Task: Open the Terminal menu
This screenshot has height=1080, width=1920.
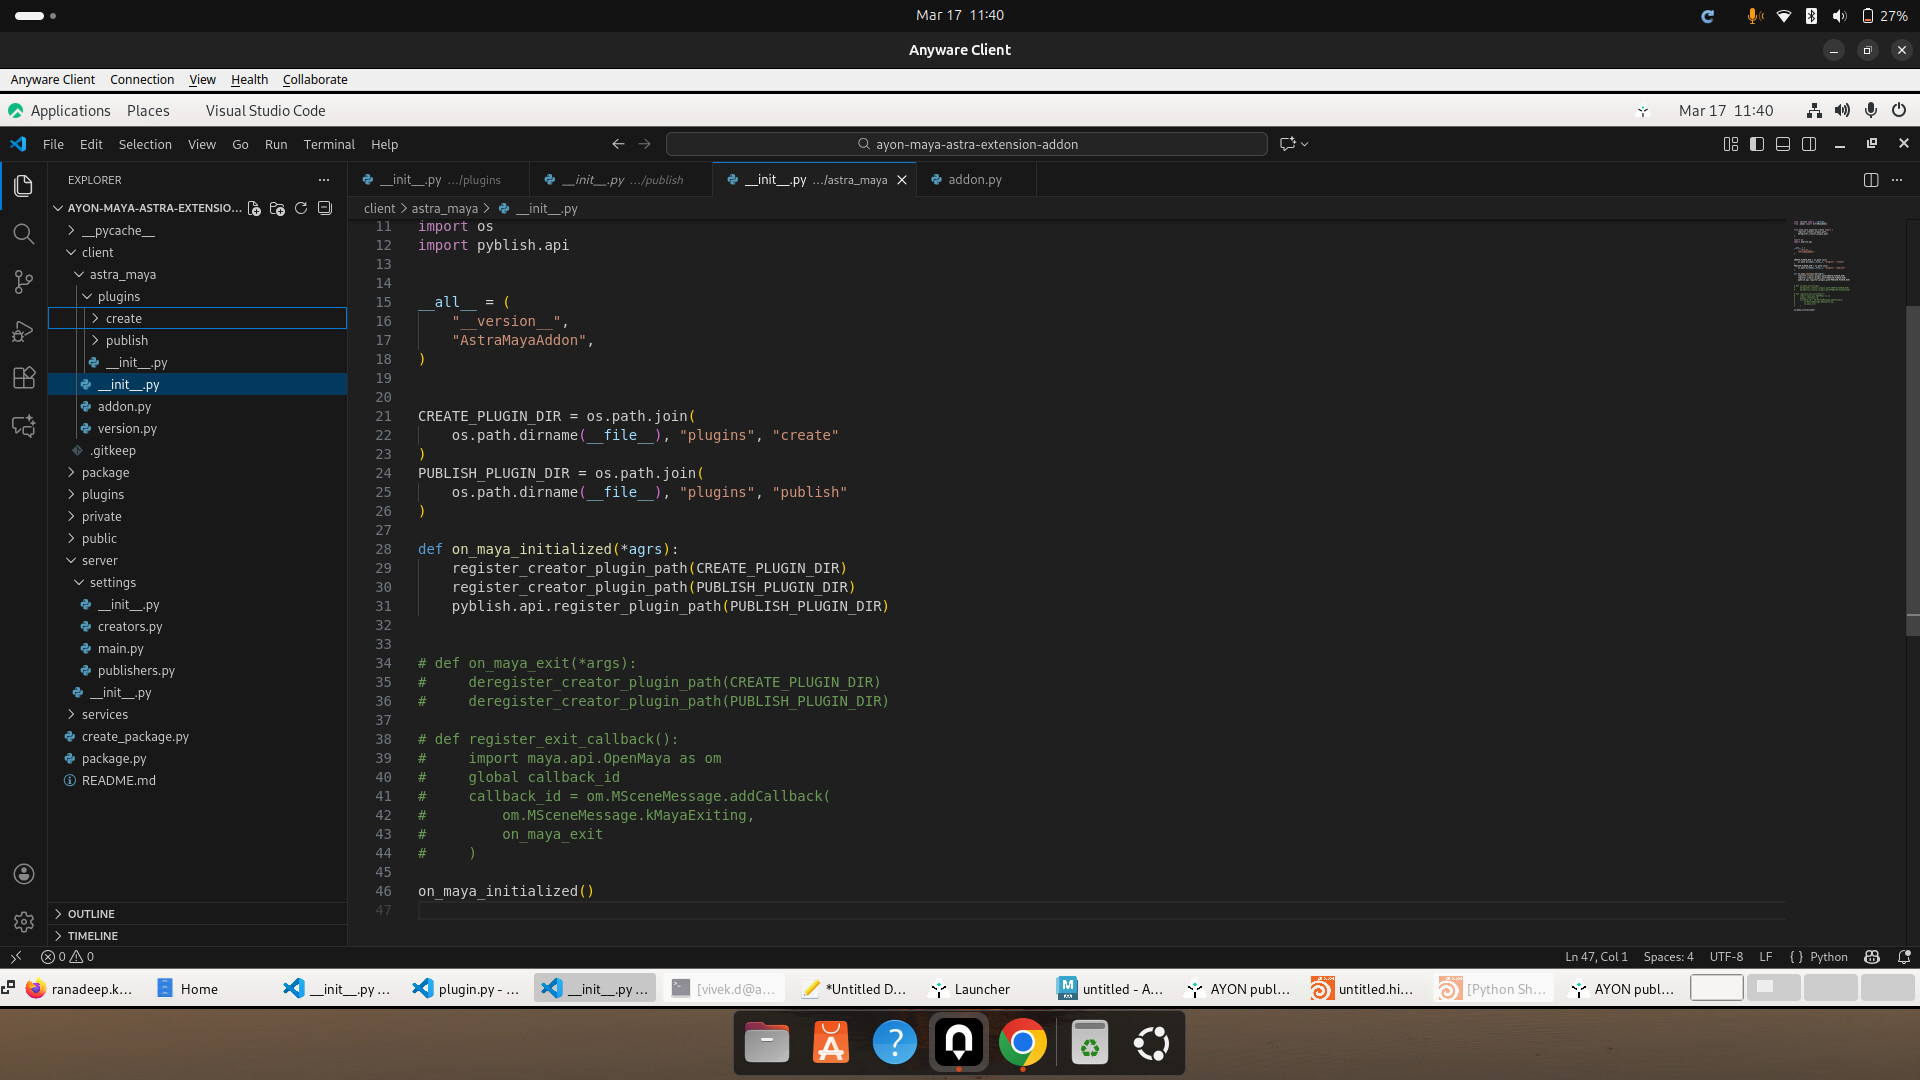Action: (x=329, y=144)
